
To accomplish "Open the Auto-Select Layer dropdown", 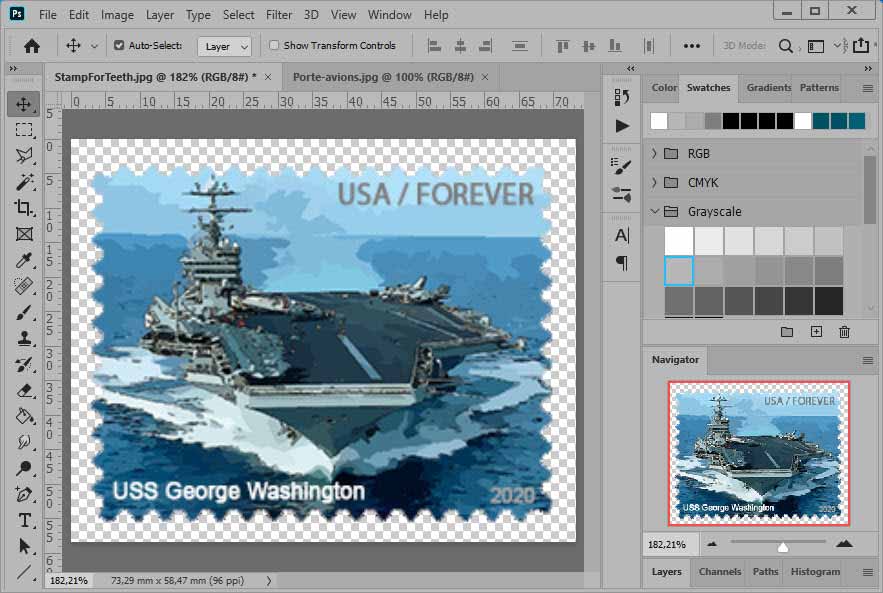I will tap(225, 47).
